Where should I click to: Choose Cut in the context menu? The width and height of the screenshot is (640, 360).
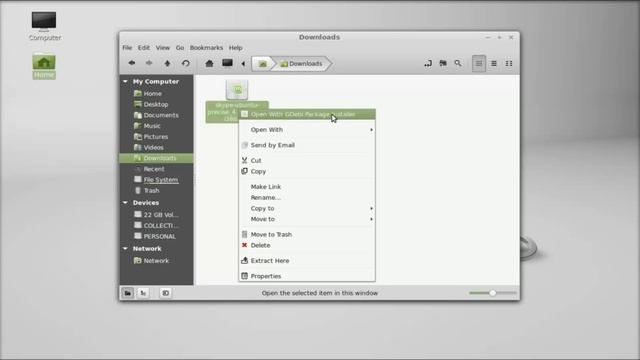point(307,160)
